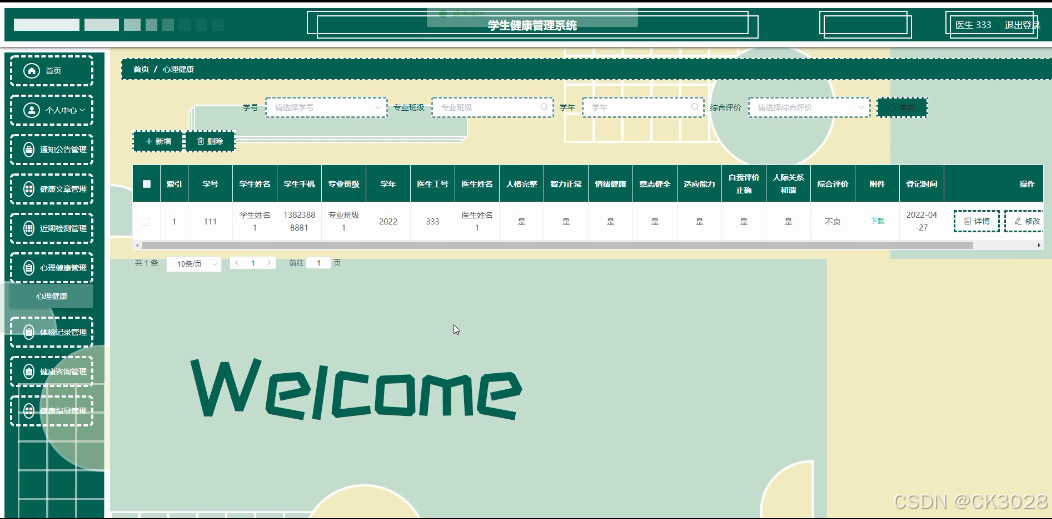The width and height of the screenshot is (1052, 519).
Task: Open the 10条/页 page size dropdown
Action: [x=194, y=264]
